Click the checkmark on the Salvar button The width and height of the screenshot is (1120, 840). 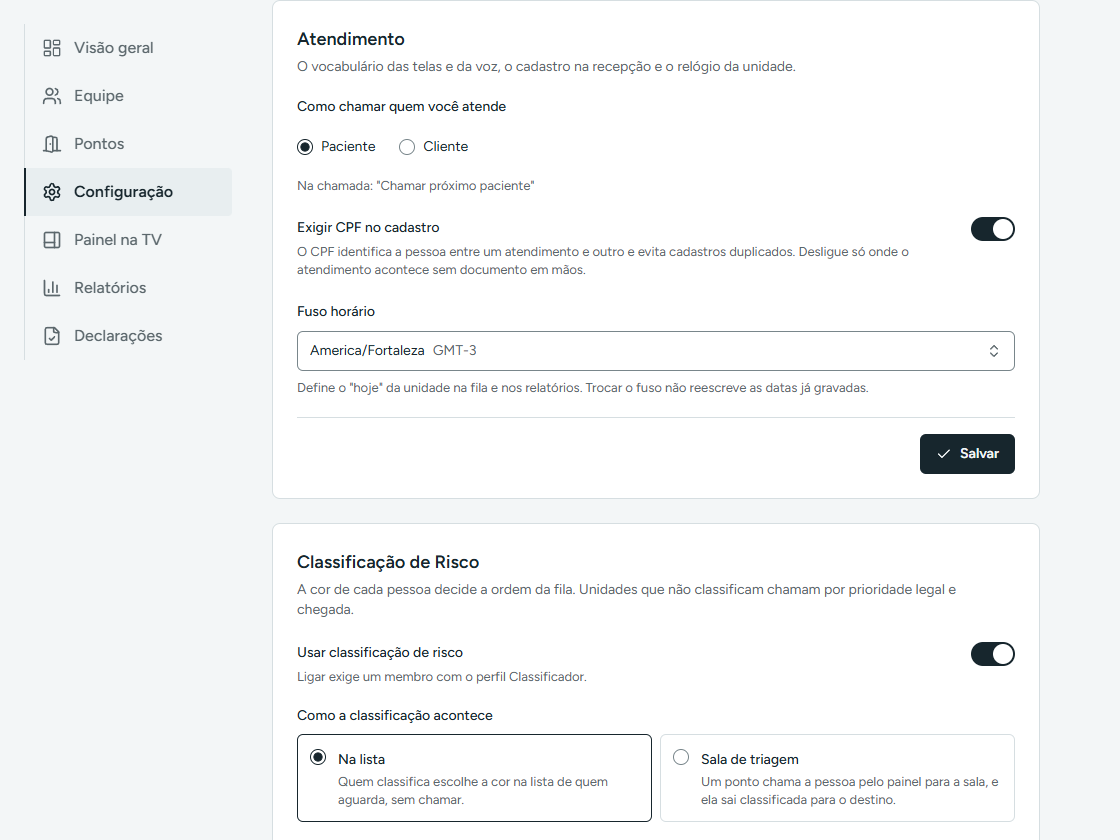pos(944,454)
